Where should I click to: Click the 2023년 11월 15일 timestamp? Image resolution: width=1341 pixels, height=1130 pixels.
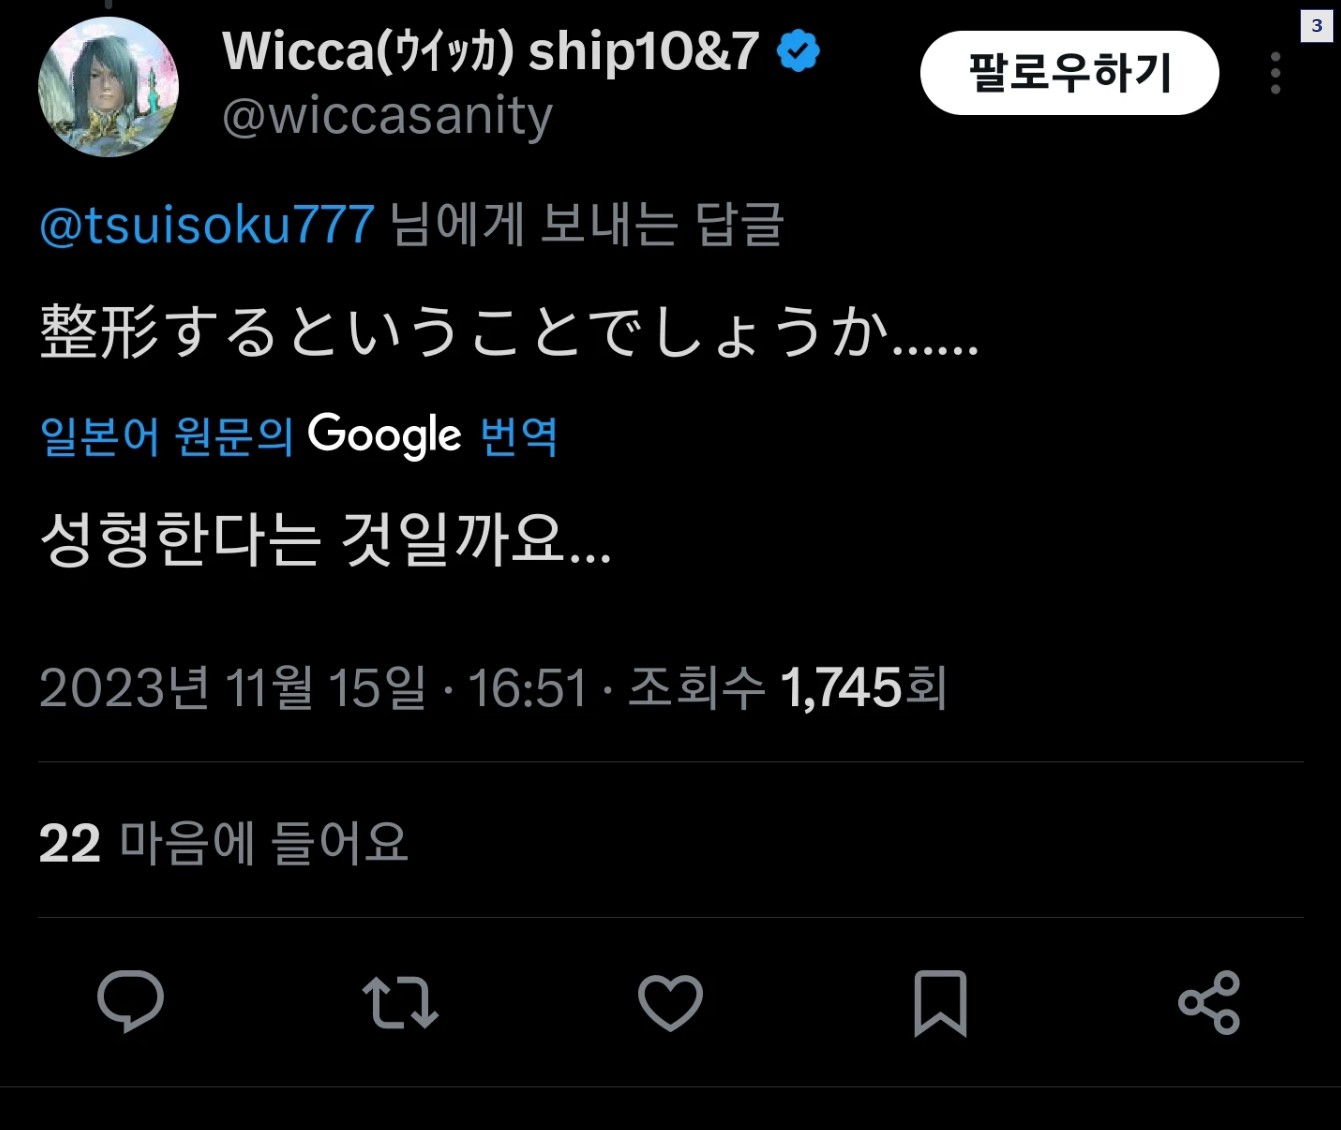coord(232,688)
